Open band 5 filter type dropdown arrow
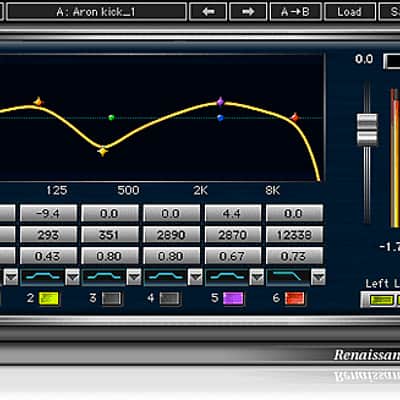Image resolution: width=400 pixels, height=400 pixels. point(257,277)
